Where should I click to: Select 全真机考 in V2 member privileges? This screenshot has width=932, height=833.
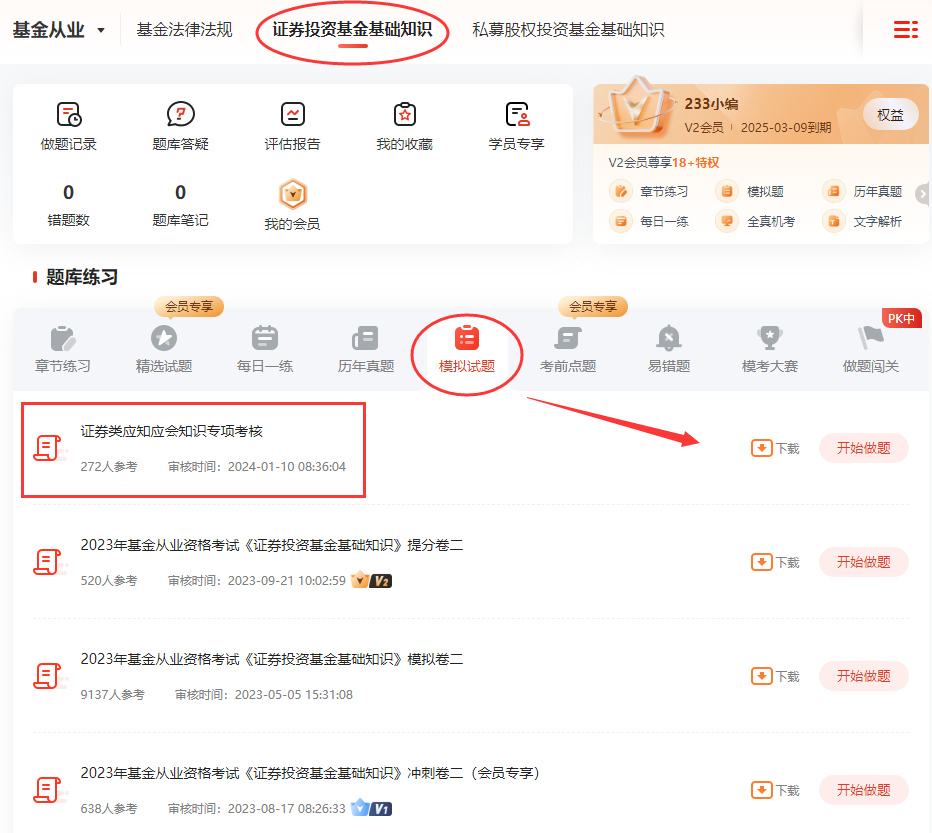coord(755,221)
